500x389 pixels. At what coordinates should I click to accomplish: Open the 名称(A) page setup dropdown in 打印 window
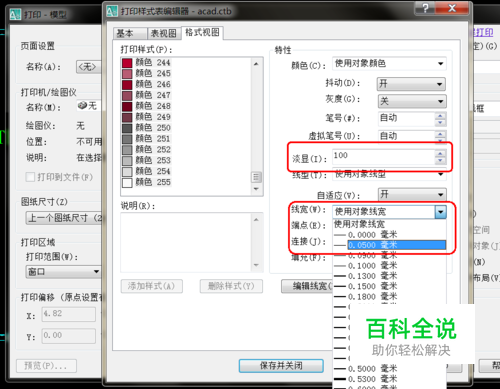(88, 67)
